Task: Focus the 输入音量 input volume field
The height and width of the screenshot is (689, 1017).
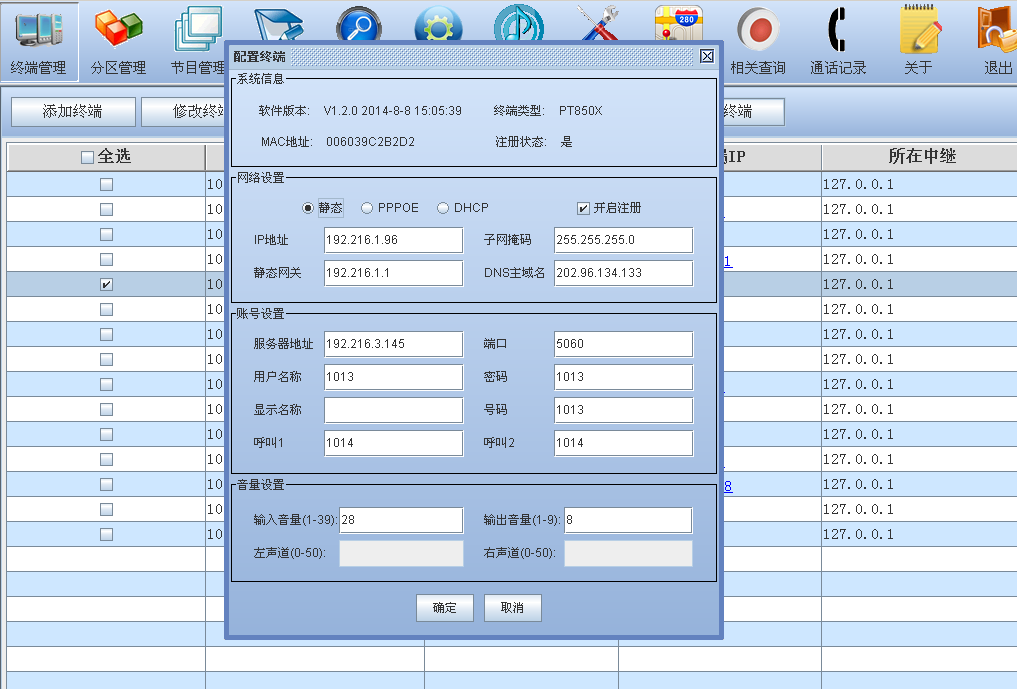Action: tap(401, 520)
